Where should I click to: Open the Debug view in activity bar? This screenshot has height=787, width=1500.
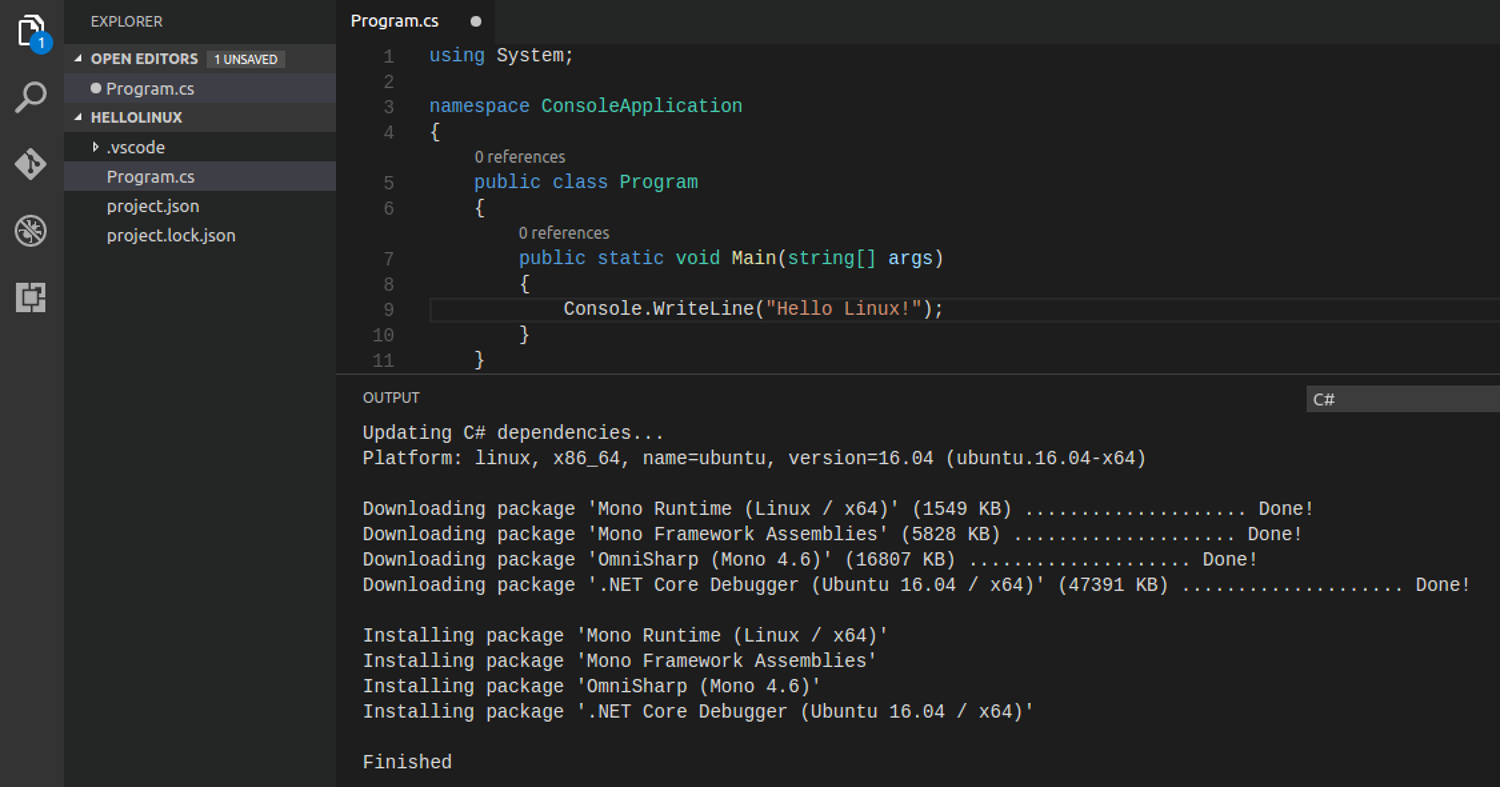(x=31, y=231)
